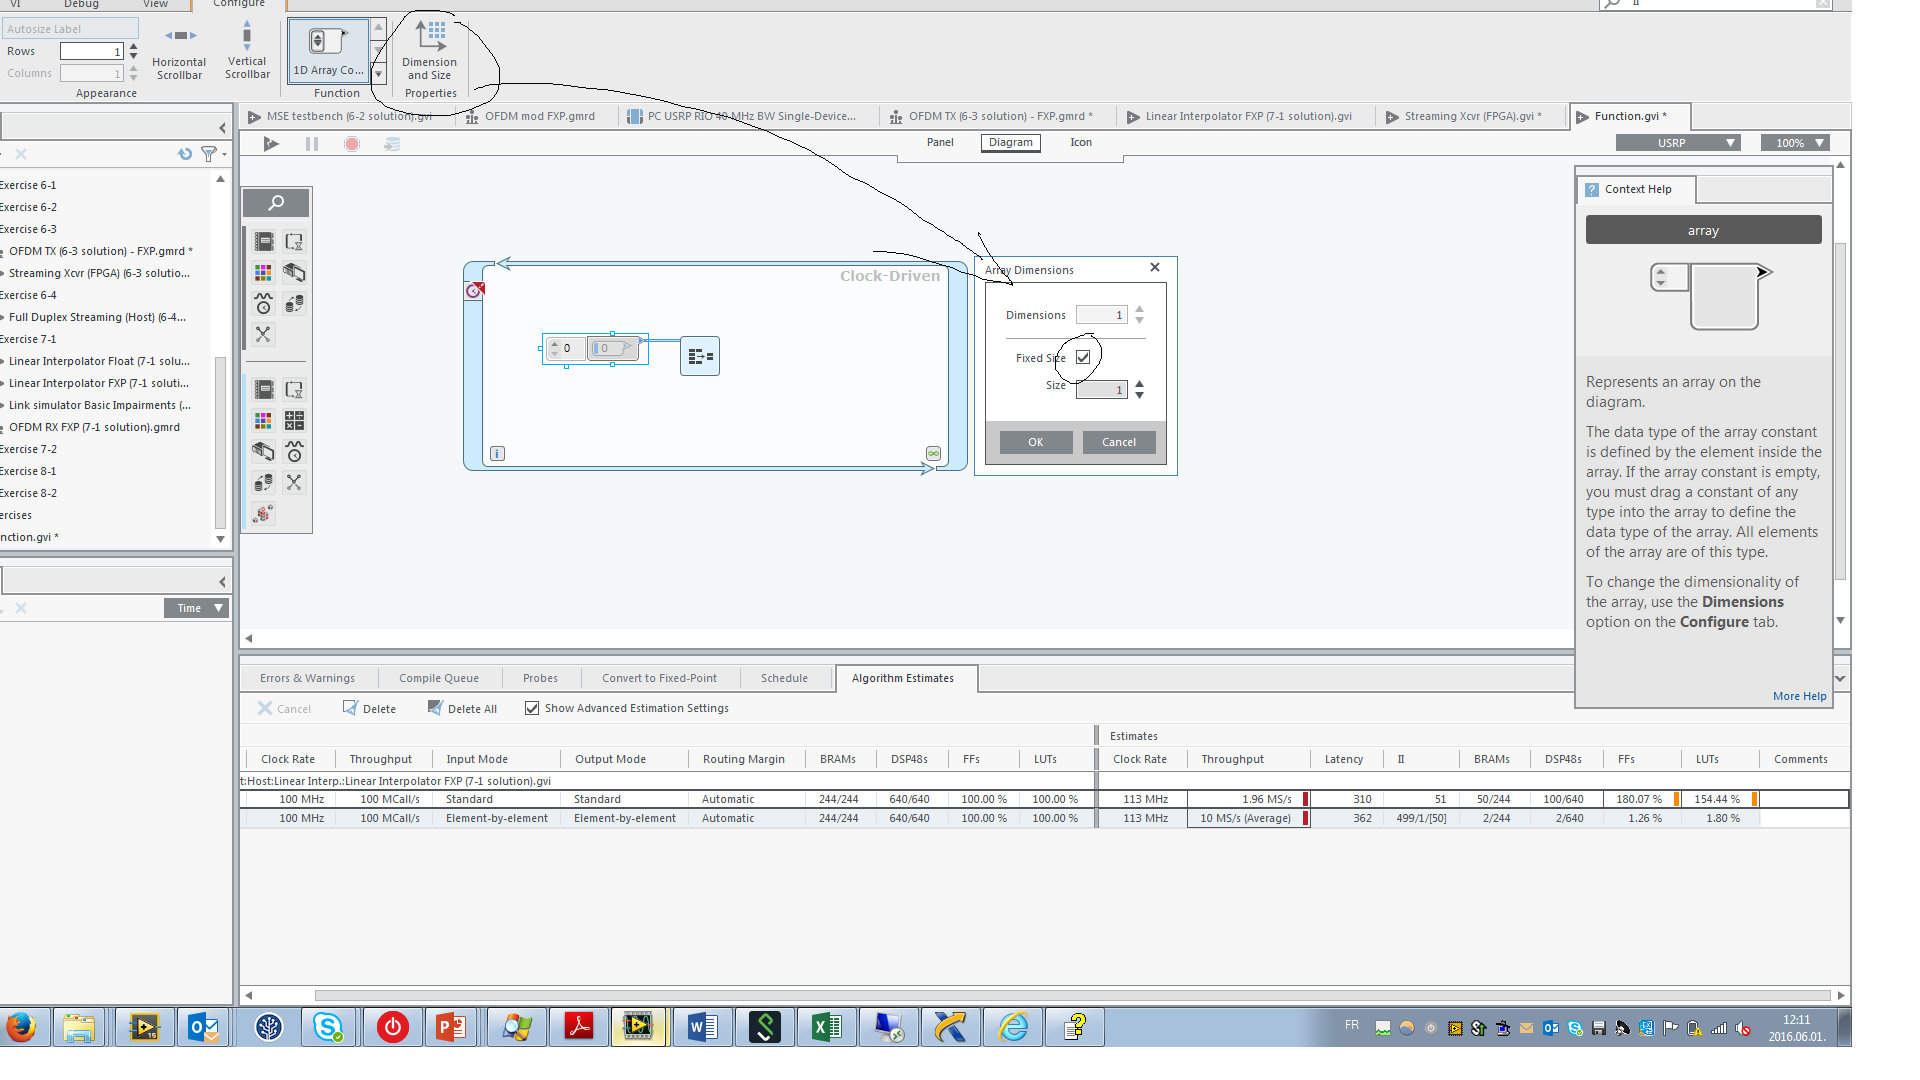Open the Errors & Warnings tab
Screen dimensions: 1920x1080
click(x=307, y=678)
